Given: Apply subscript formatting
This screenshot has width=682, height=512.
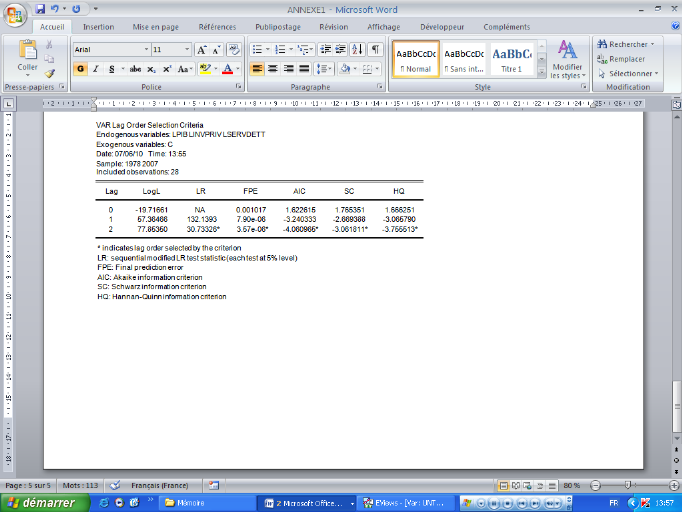Looking at the screenshot, I should coord(151,69).
